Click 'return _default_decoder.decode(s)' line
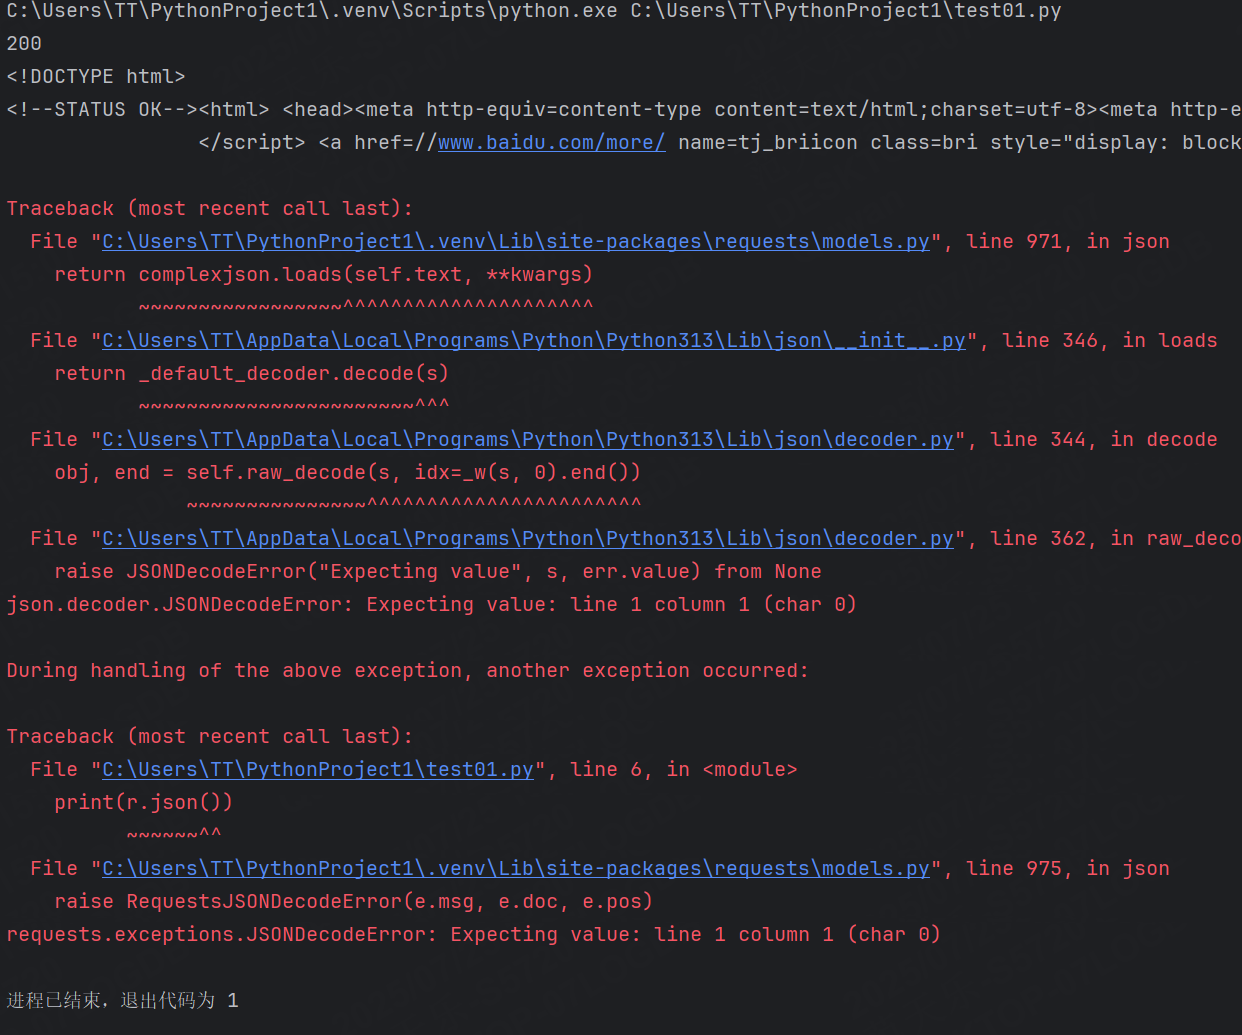The image size is (1242, 1035). [x=252, y=373]
